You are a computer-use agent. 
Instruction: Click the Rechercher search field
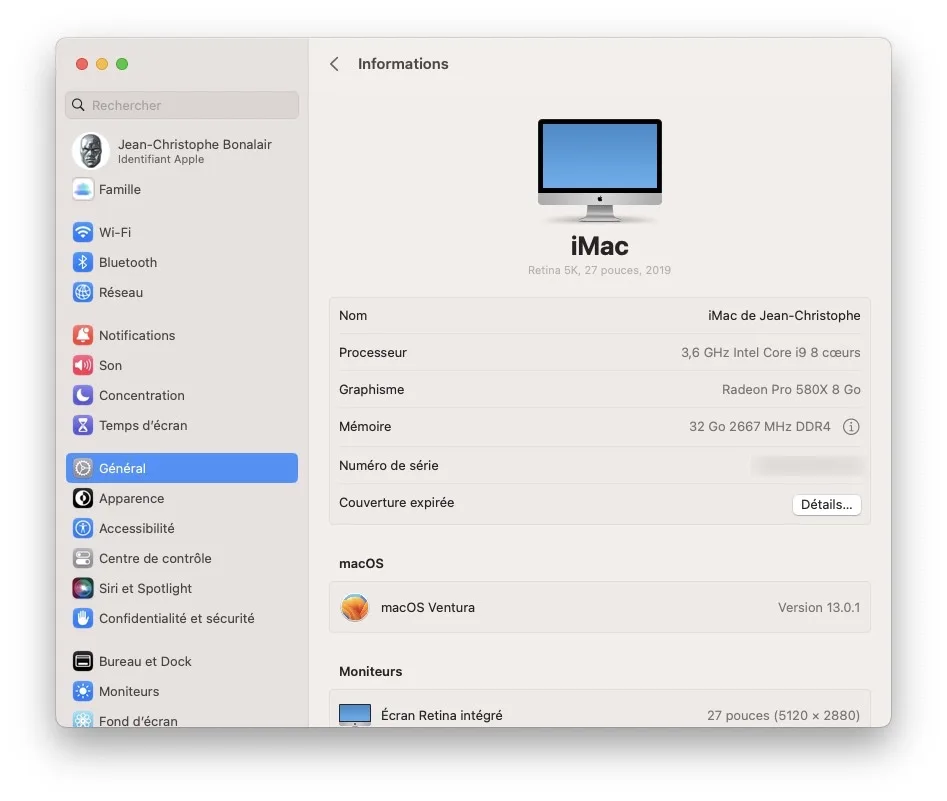click(x=182, y=105)
